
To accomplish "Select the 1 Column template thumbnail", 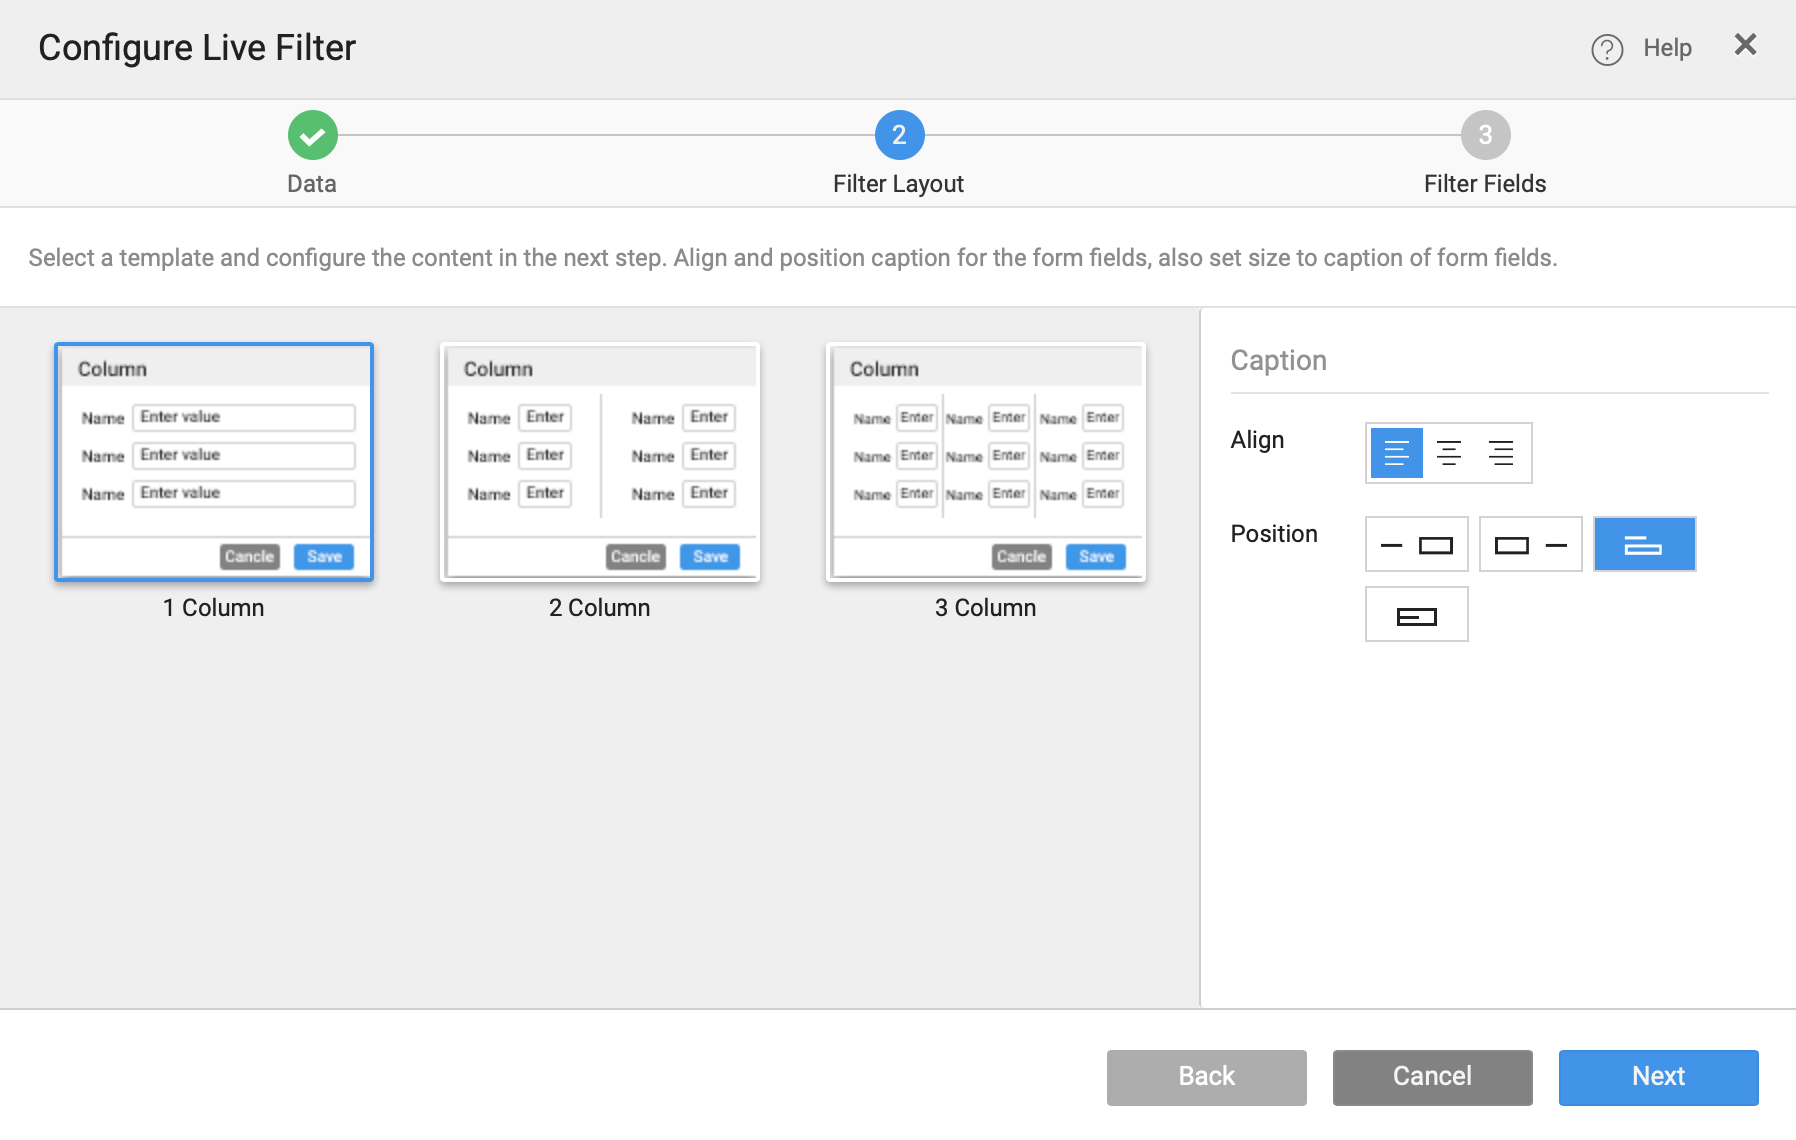I will [214, 462].
